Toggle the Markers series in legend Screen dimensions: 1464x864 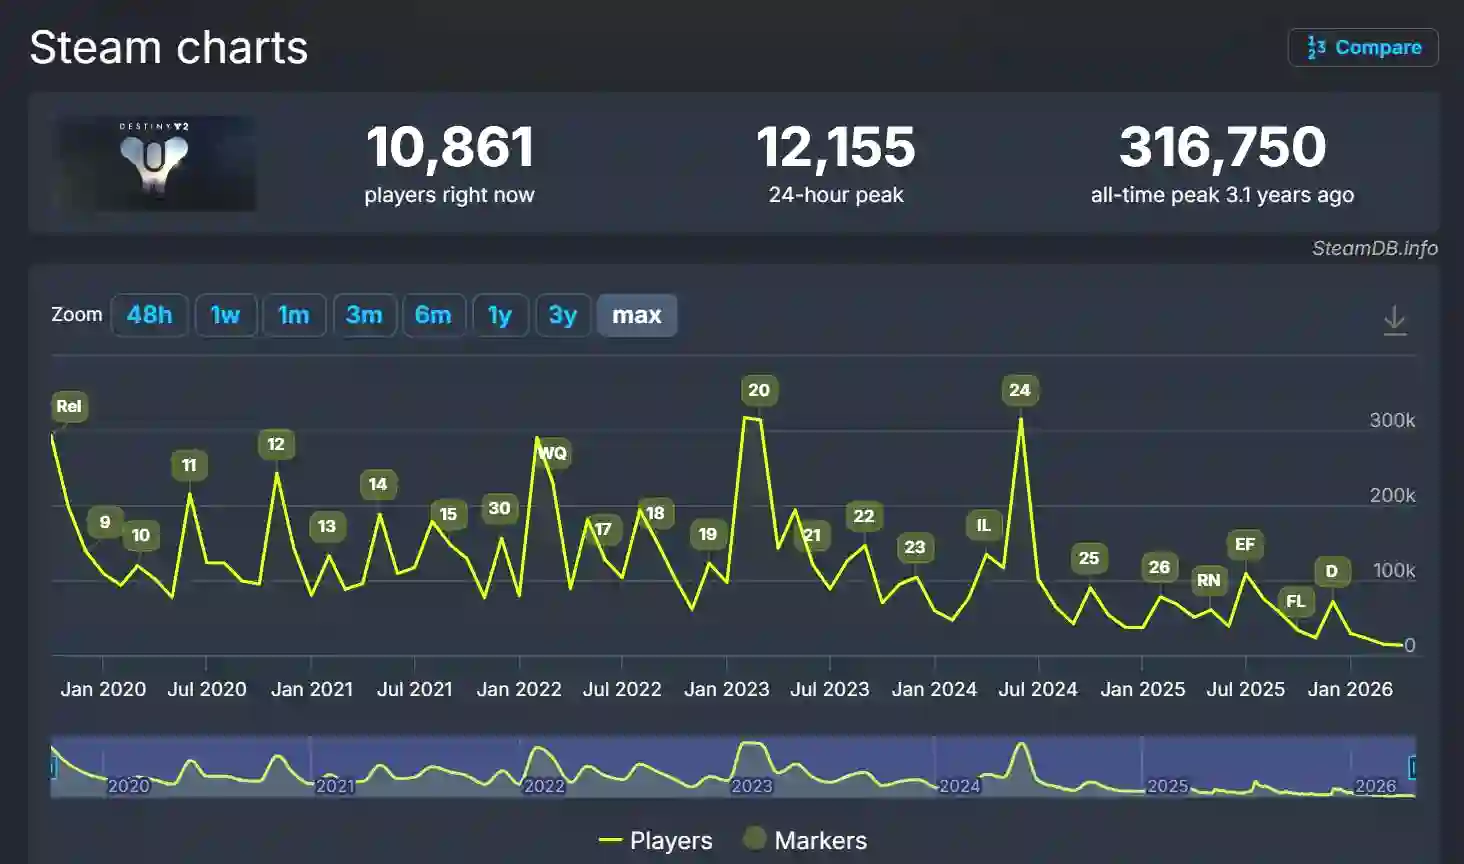pos(805,841)
